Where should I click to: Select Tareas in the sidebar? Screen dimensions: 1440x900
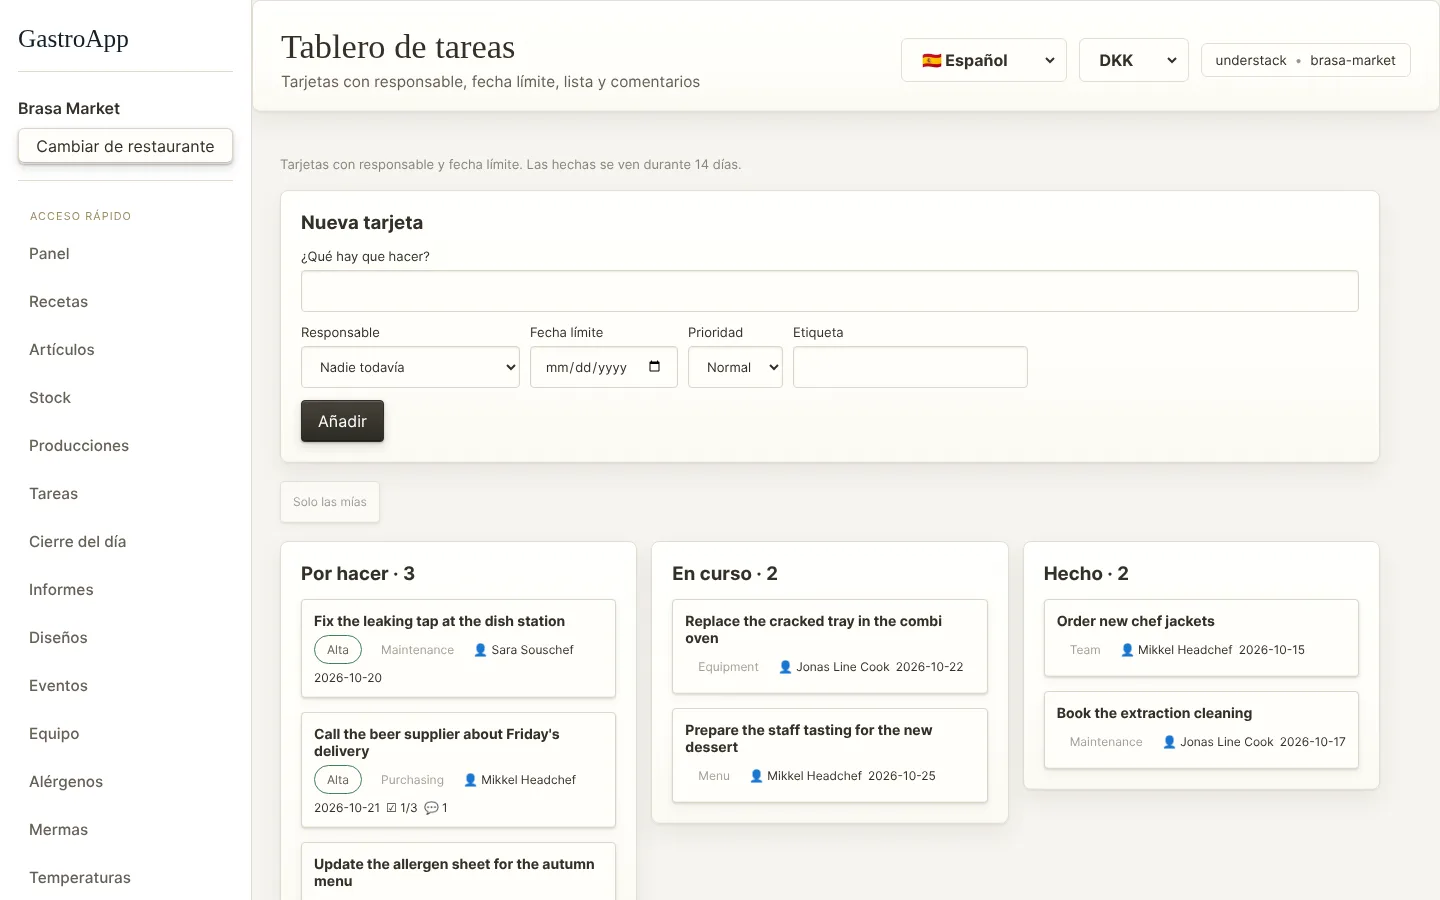point(53,494)
